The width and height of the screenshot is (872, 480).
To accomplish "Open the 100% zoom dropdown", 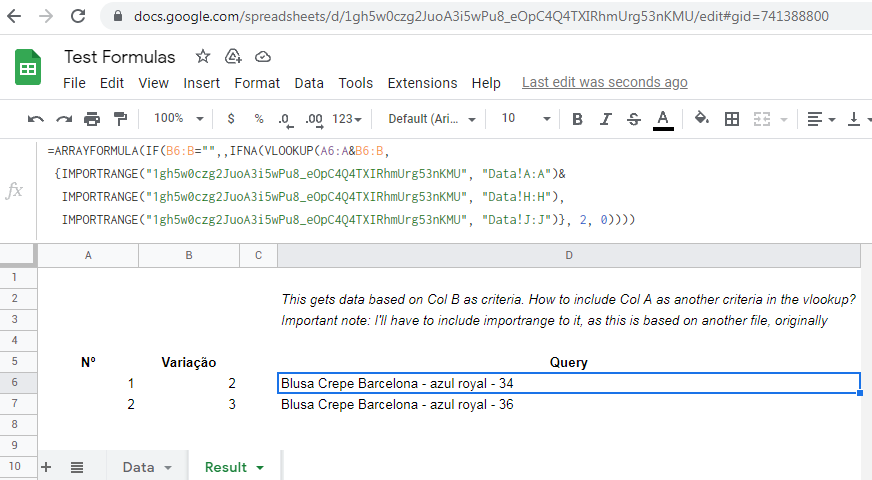I will pyautogui.click(x=179, y=118).
